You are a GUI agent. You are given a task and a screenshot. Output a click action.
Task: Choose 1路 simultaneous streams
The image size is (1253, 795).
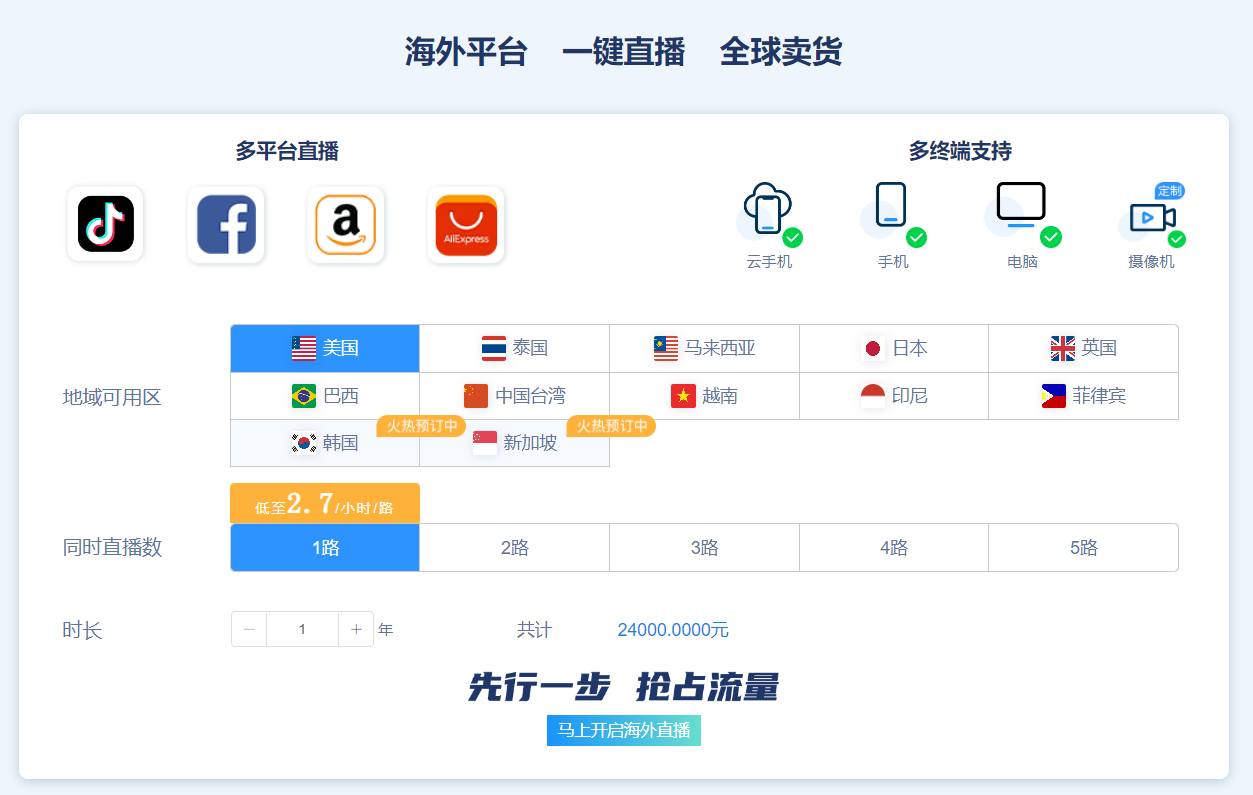(x=325, y=548)
